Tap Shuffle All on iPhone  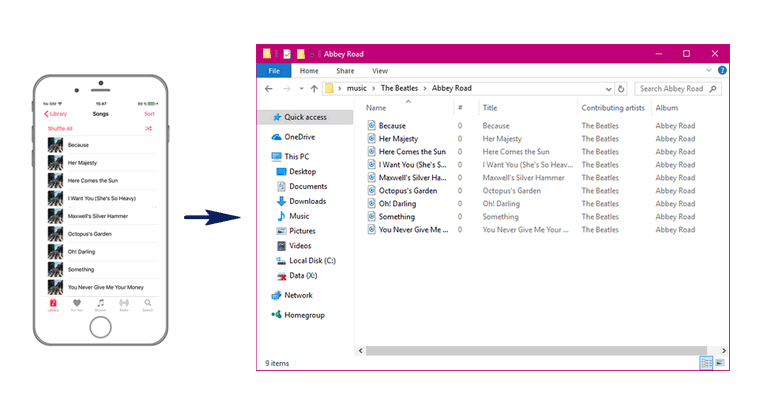60,128
